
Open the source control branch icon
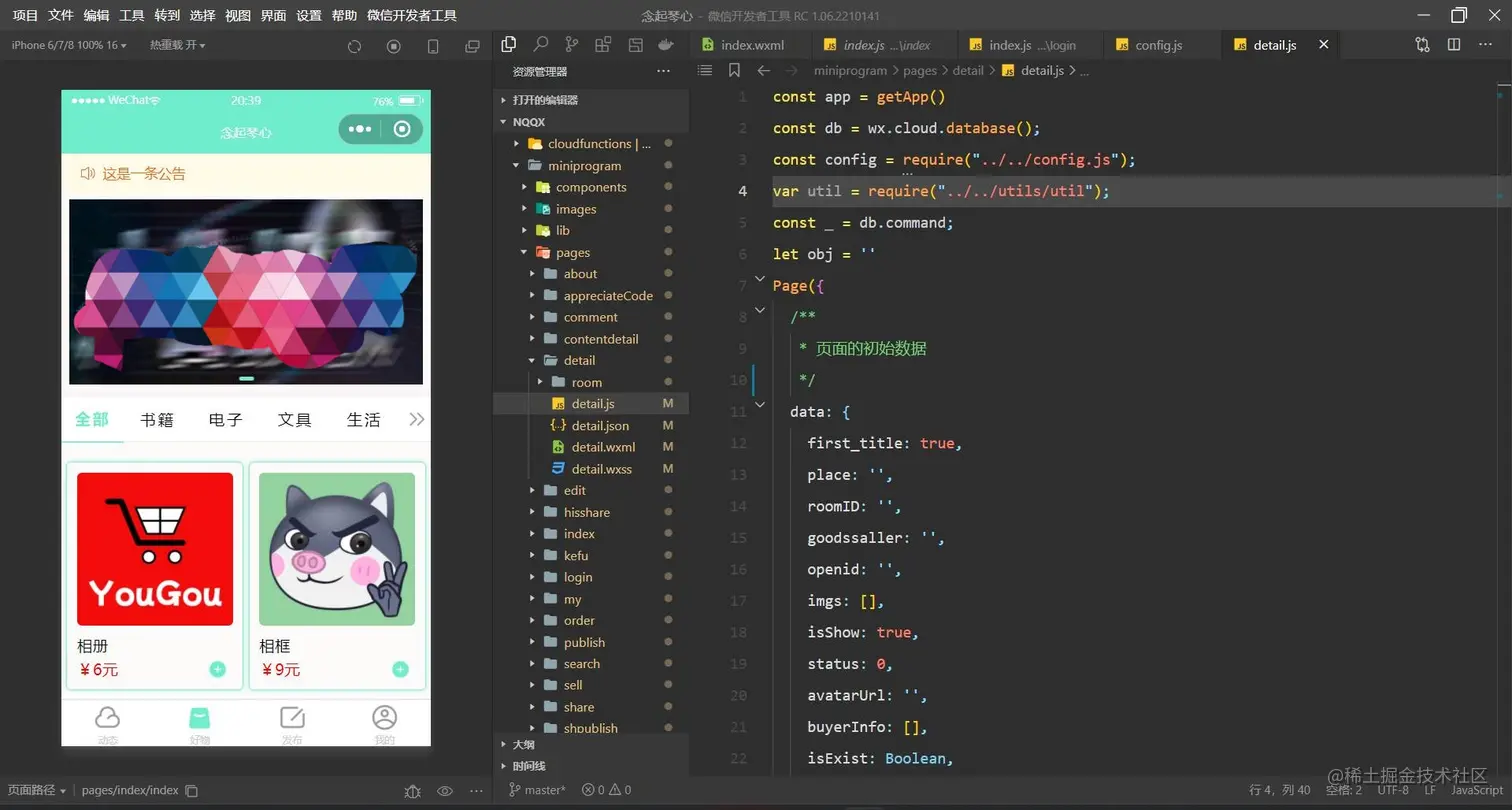click(571, 44)
